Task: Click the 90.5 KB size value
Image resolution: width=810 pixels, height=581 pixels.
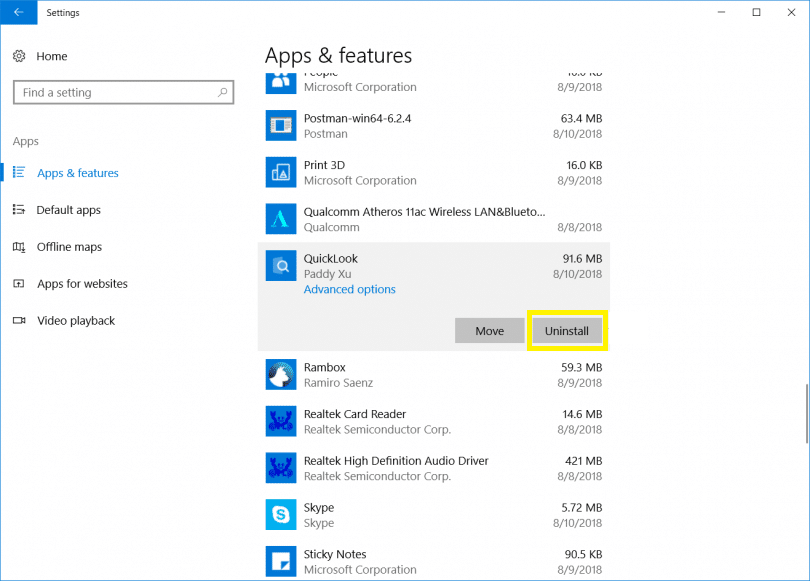Action: 583,554
